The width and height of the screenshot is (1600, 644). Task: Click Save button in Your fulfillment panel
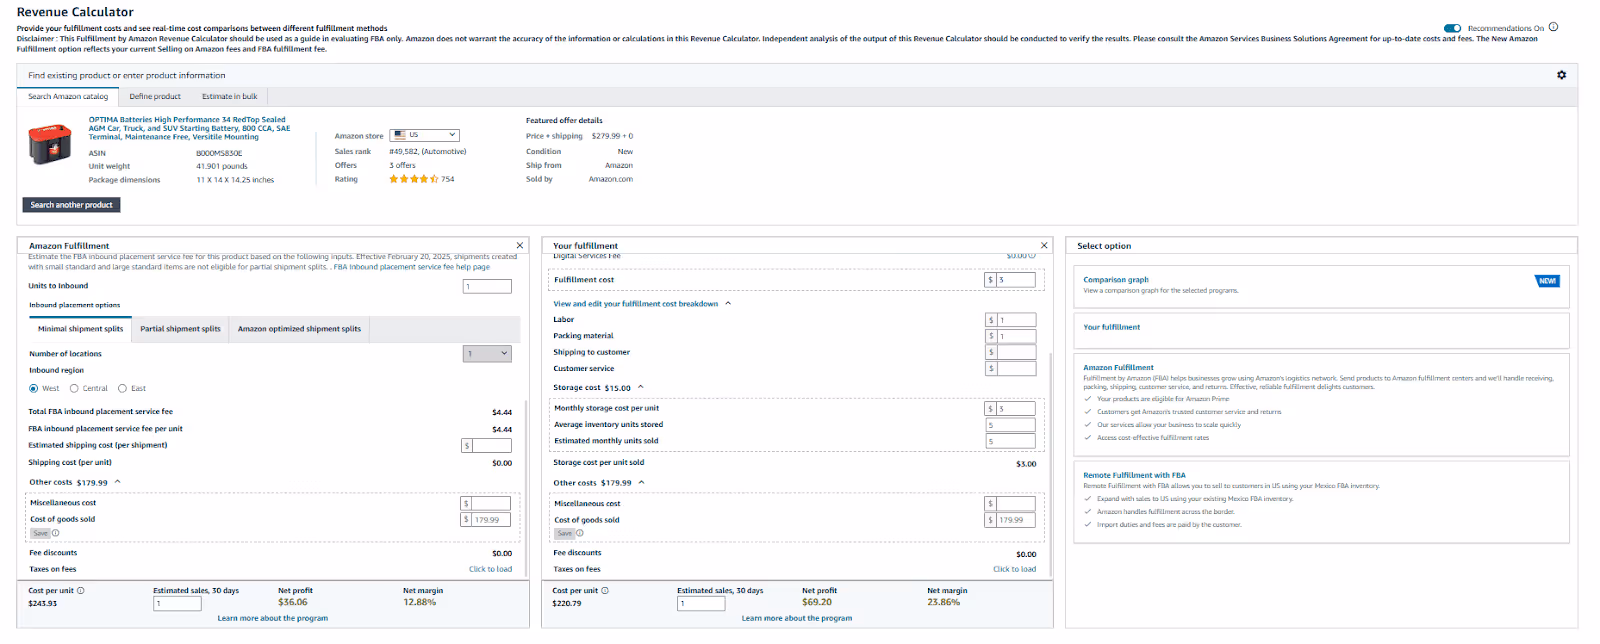pyautogui.click(x=564, y=533)
